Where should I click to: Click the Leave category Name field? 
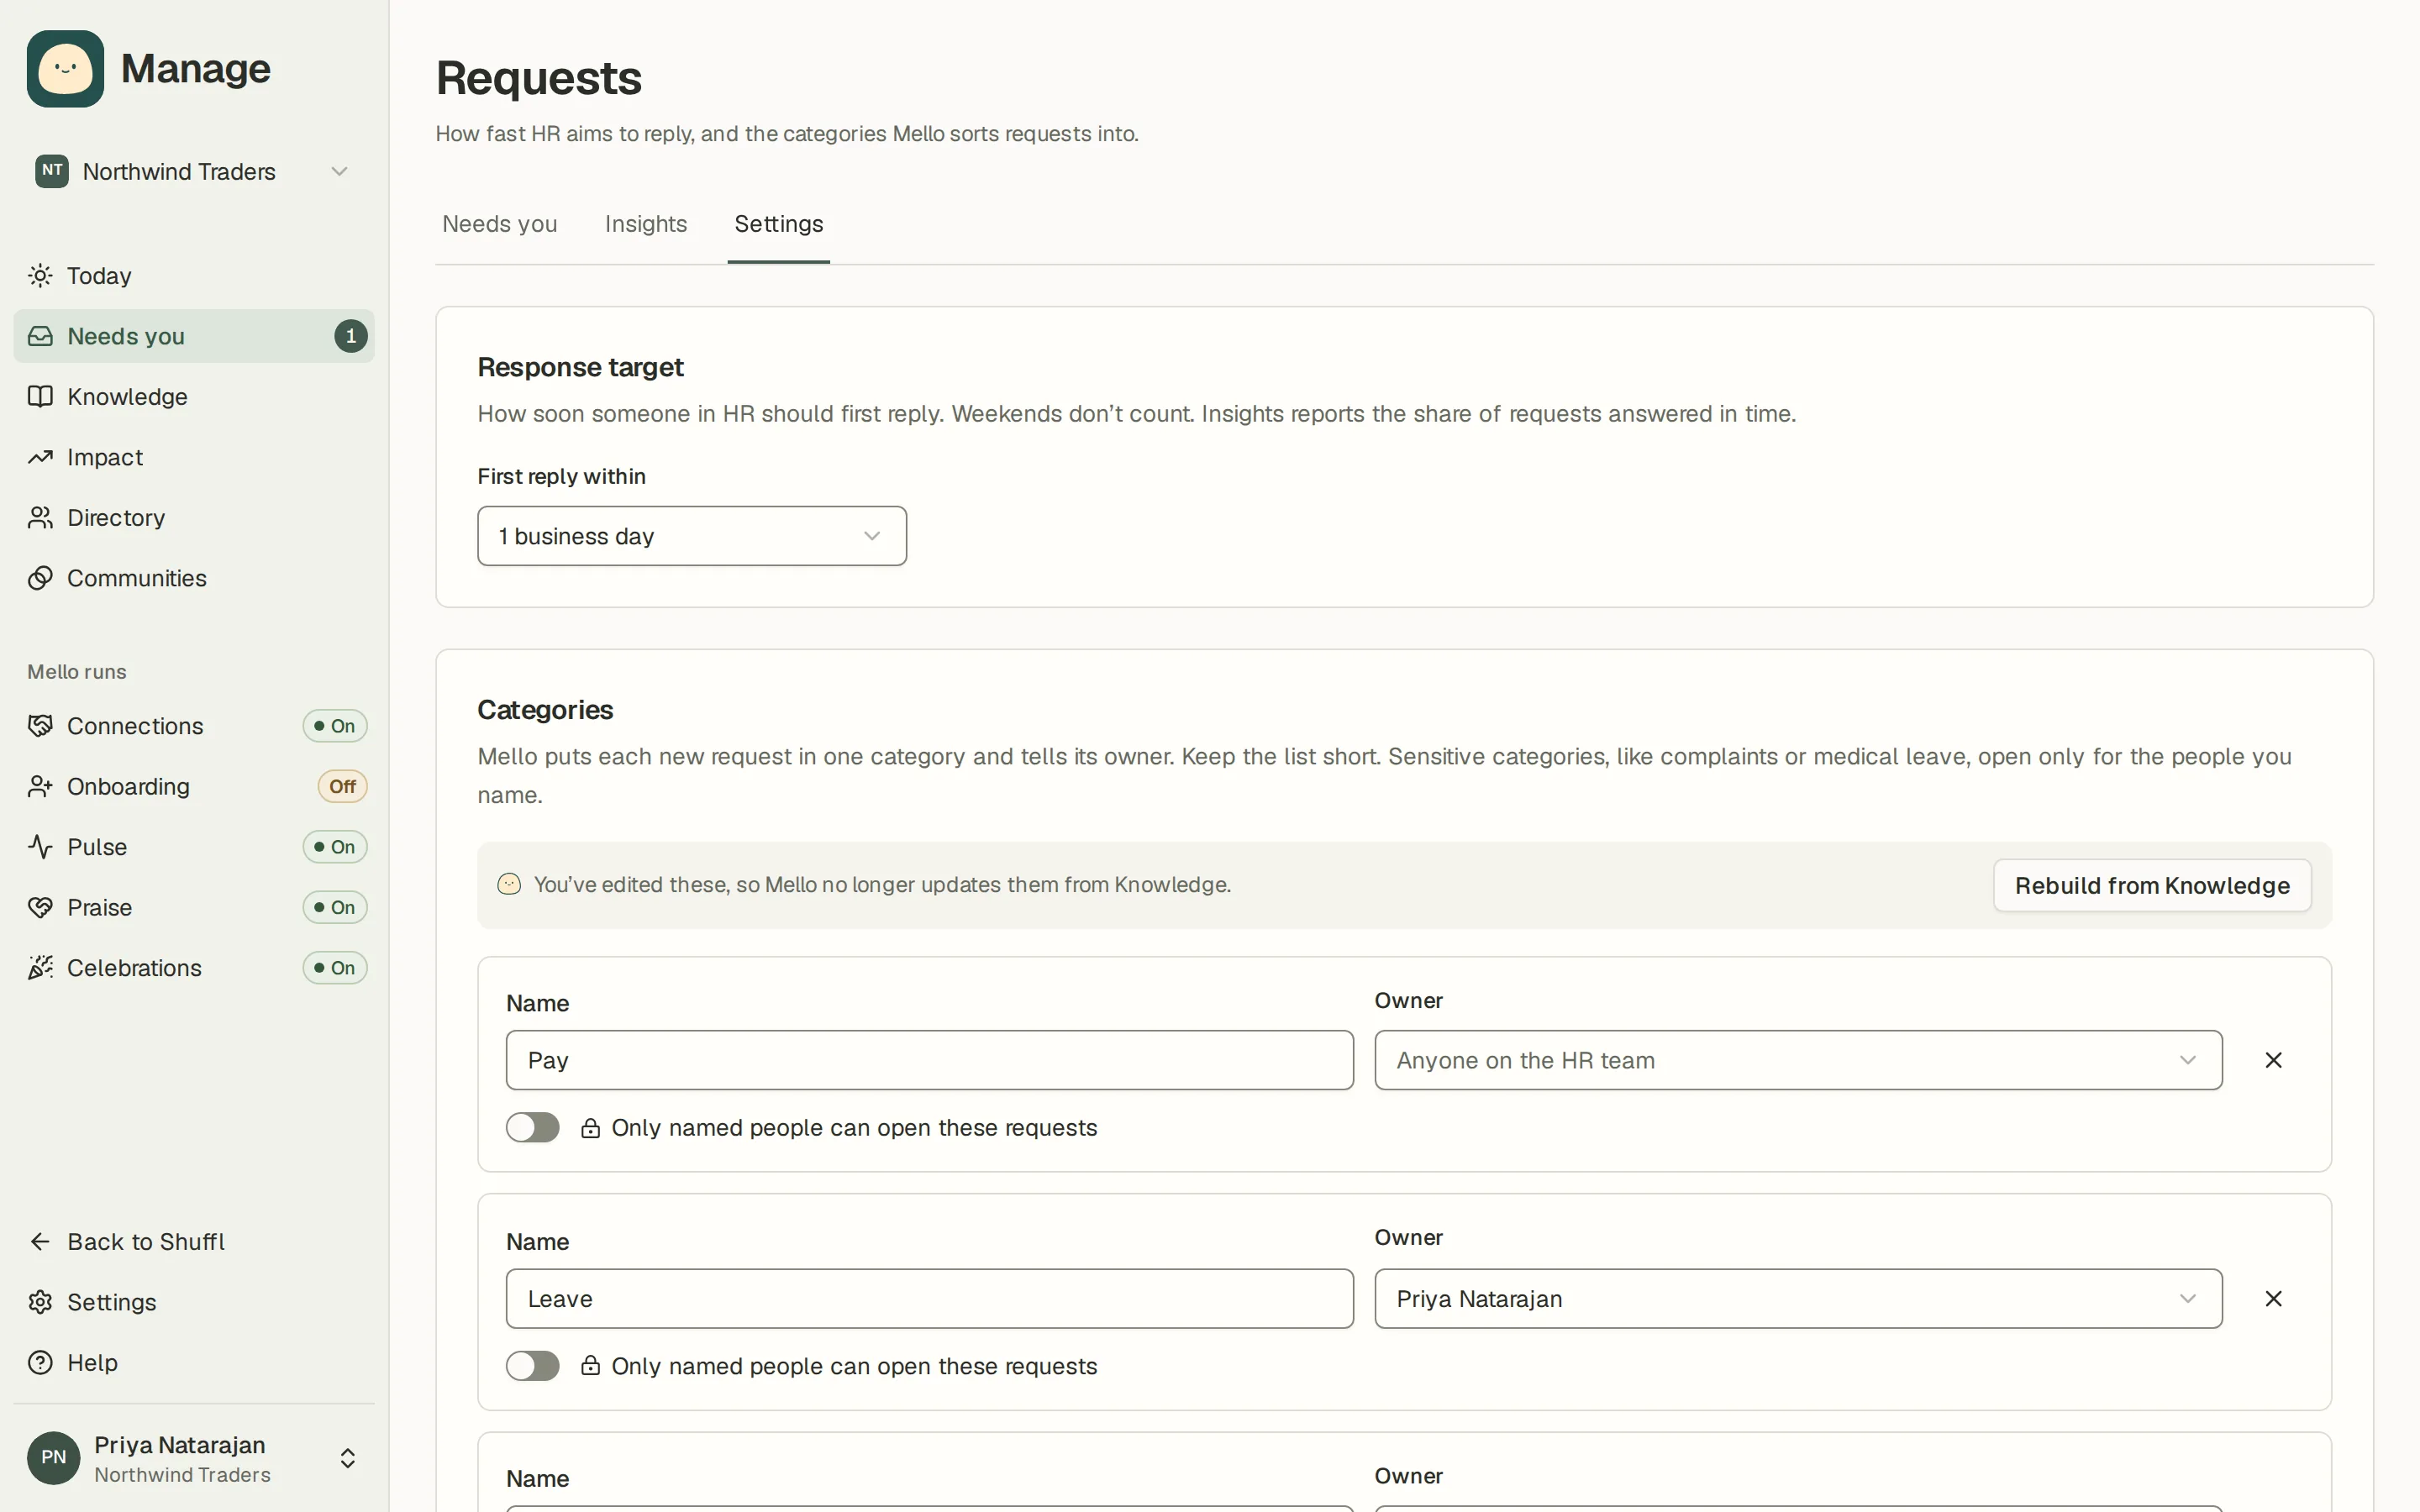tap(930, 1299)
